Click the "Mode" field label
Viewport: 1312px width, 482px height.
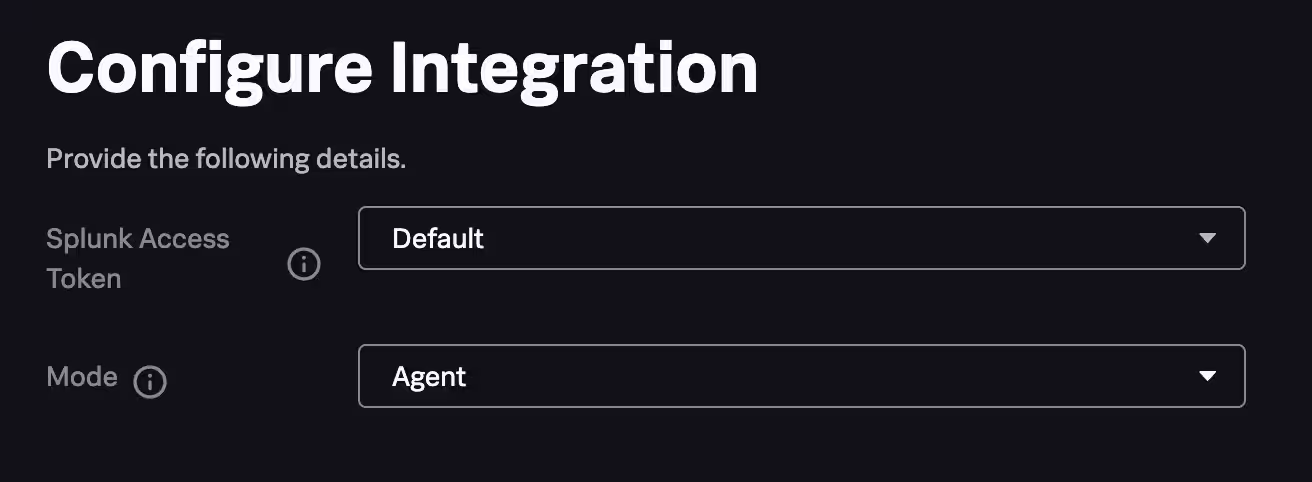pyautogui.click(x=82, y=377)
